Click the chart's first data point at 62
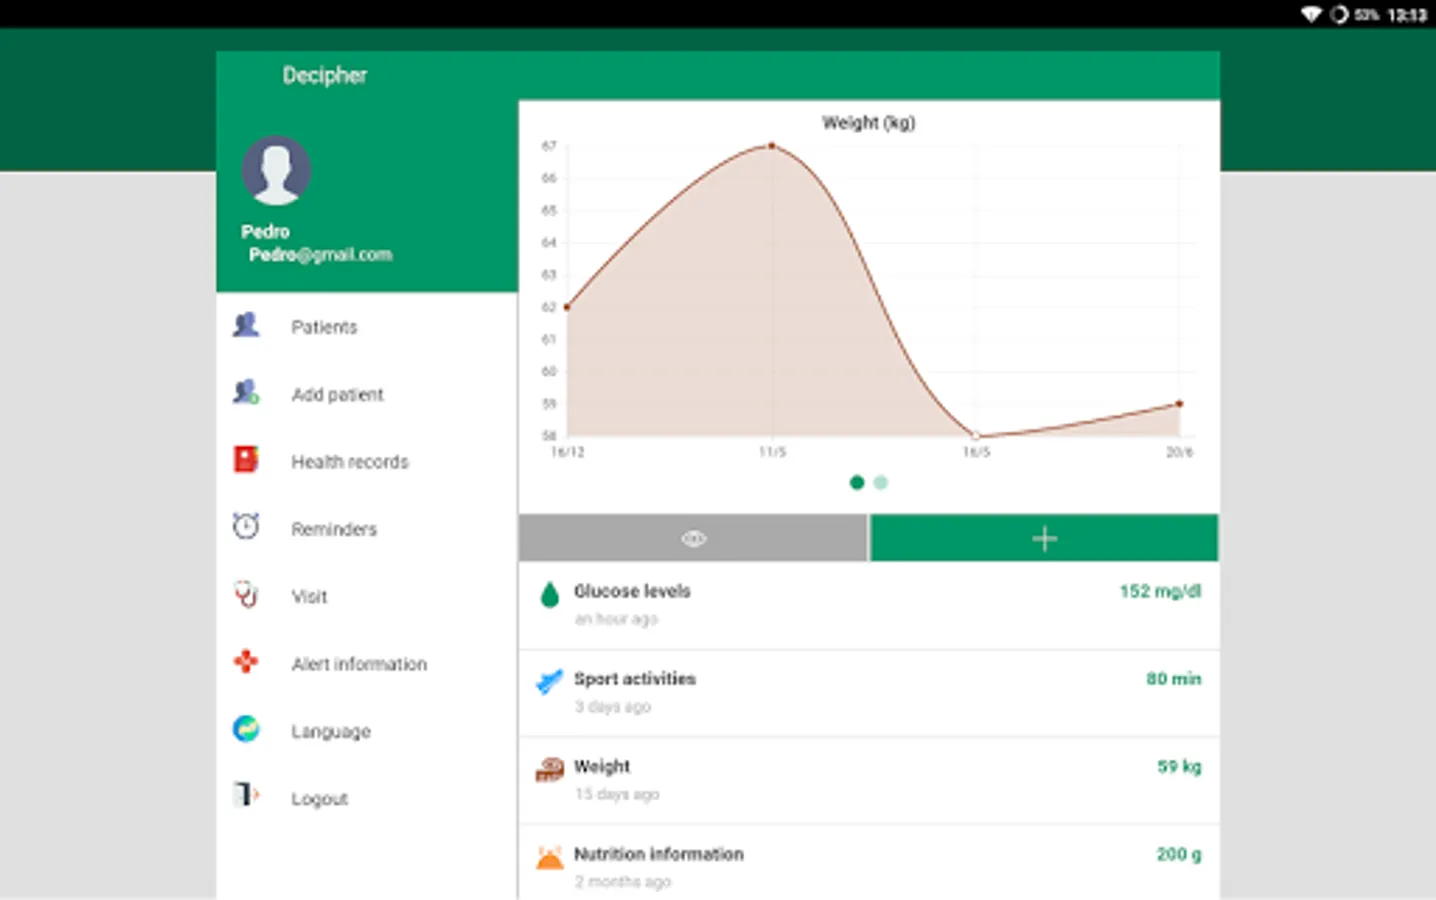This screenshot has height=900, width=1436. tap(567, 307)
